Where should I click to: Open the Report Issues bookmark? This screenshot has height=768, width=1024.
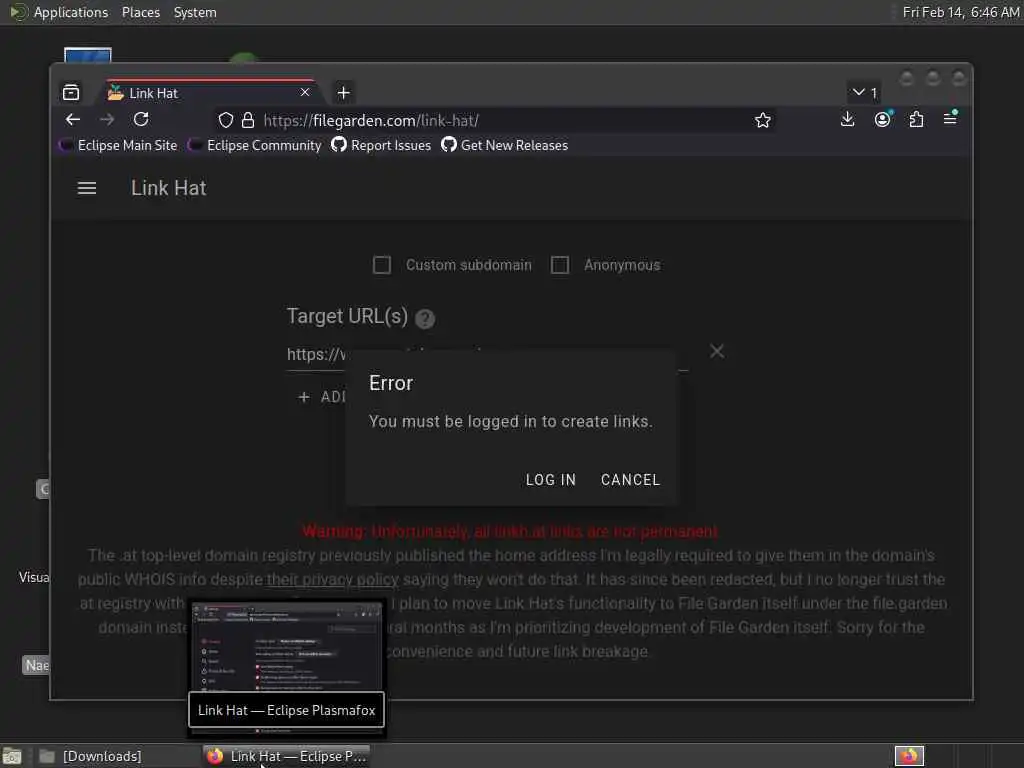[381, 146]
